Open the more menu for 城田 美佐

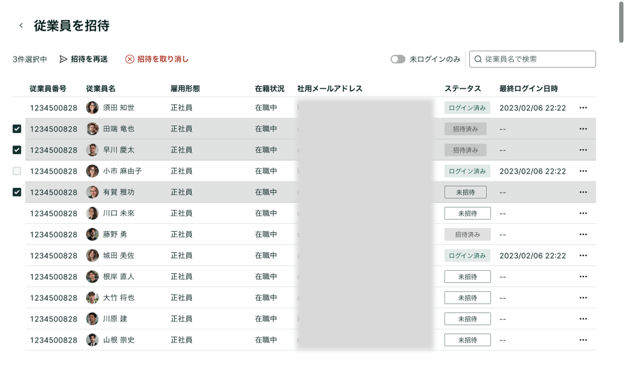point(583,256)
